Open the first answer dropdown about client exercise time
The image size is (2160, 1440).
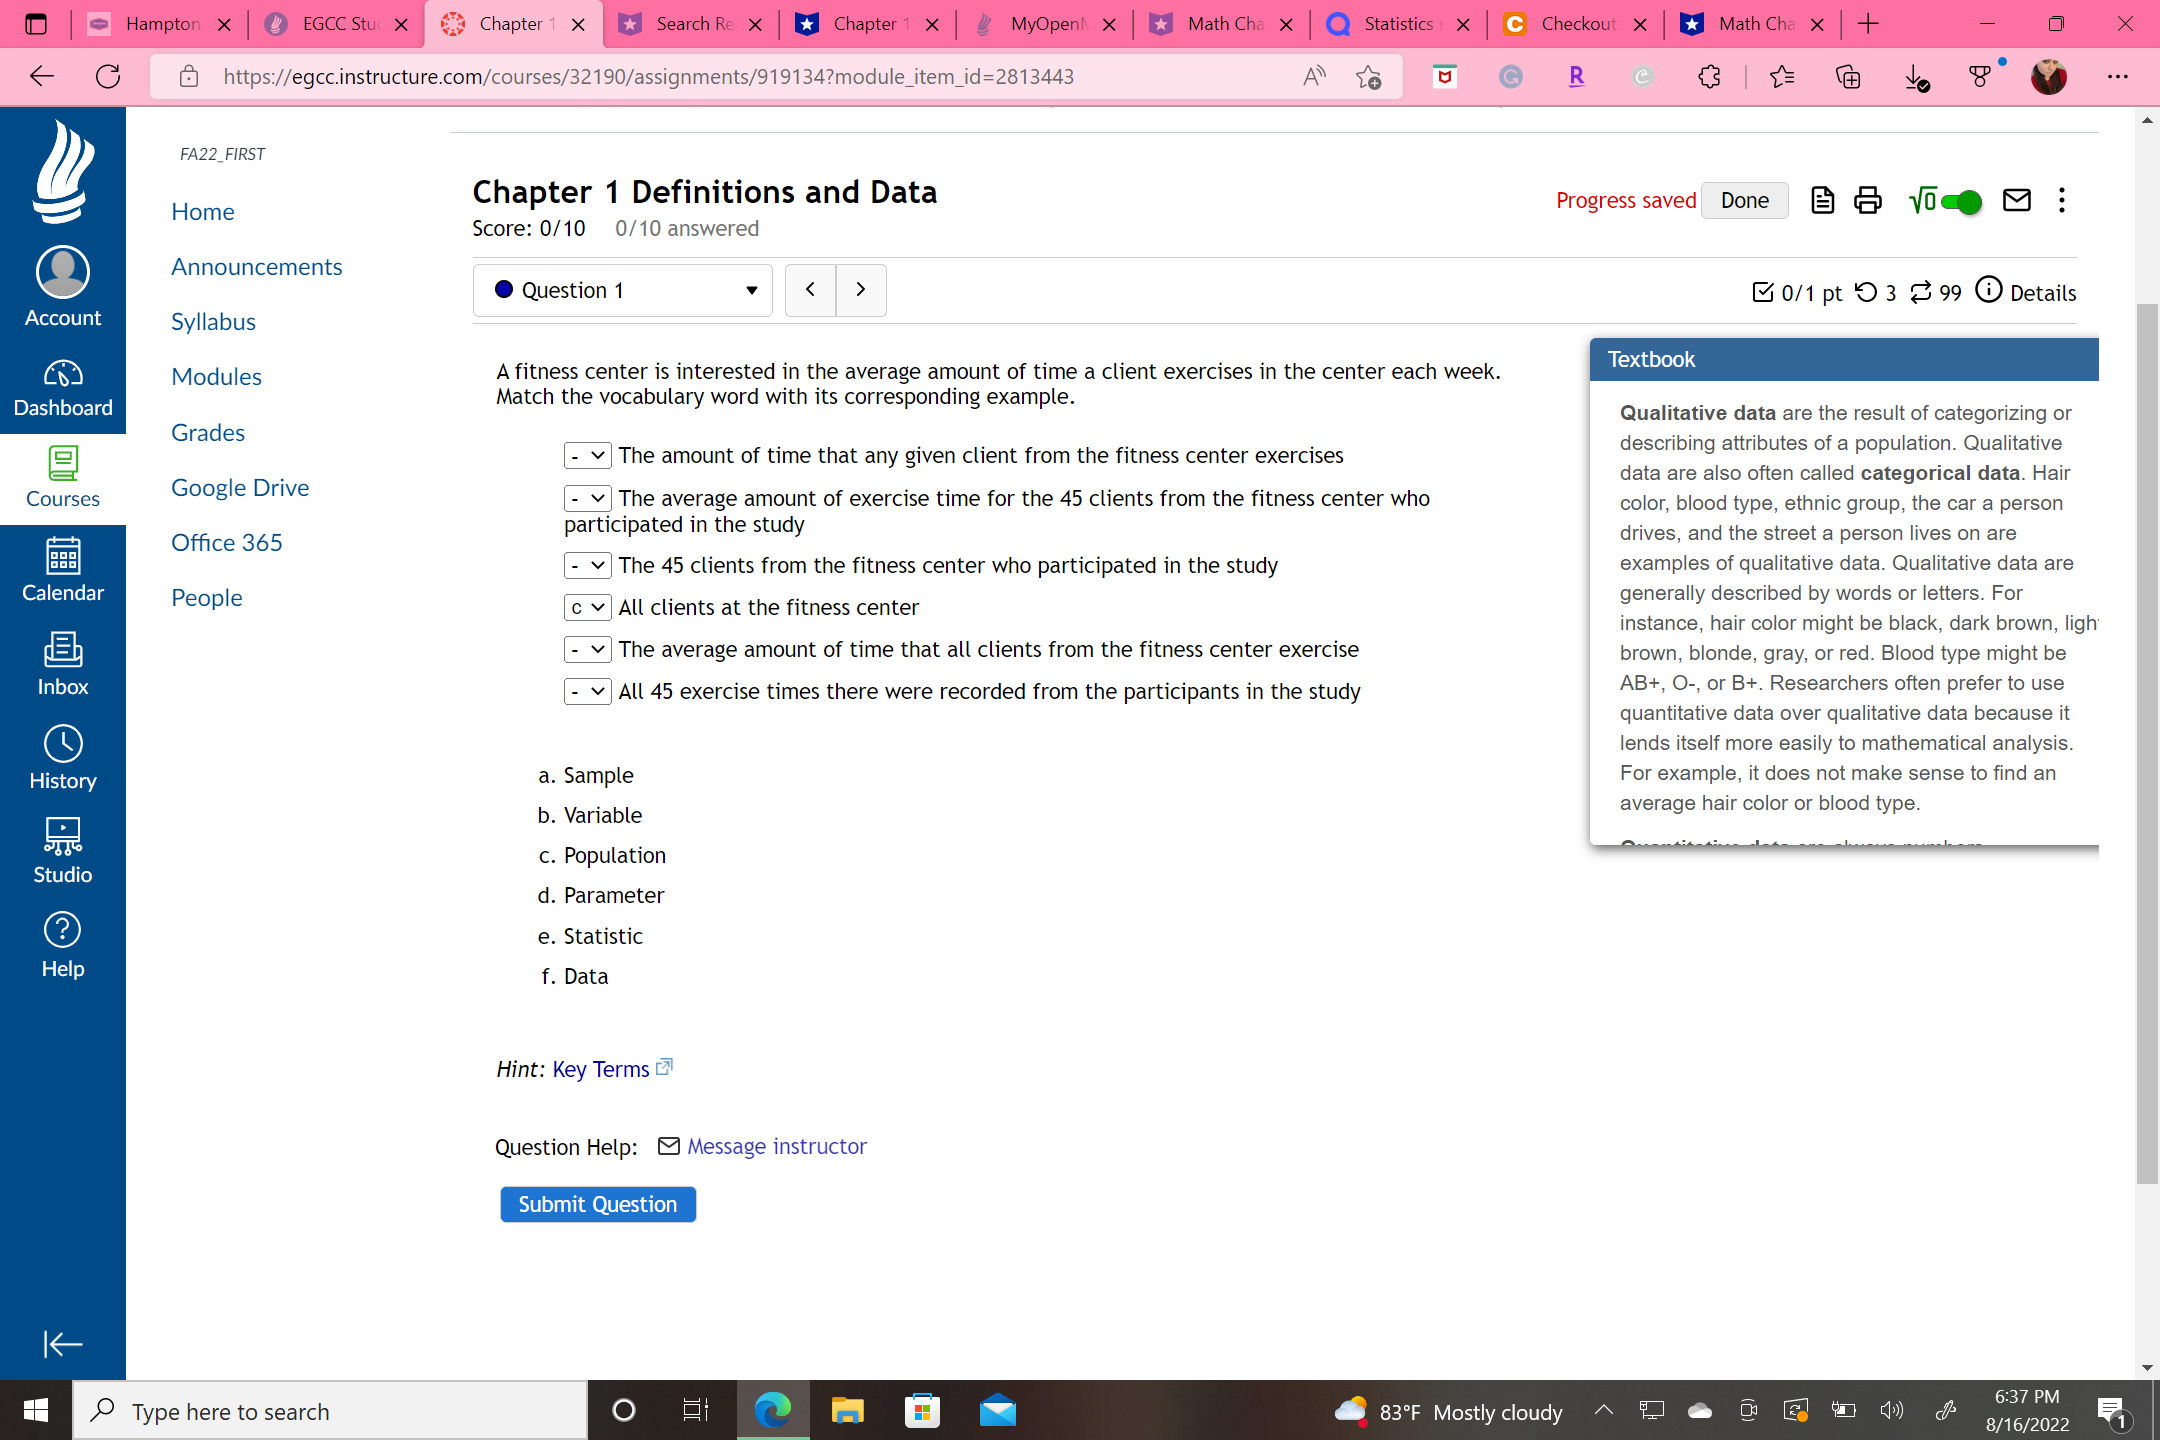click(x=587, y=455)
